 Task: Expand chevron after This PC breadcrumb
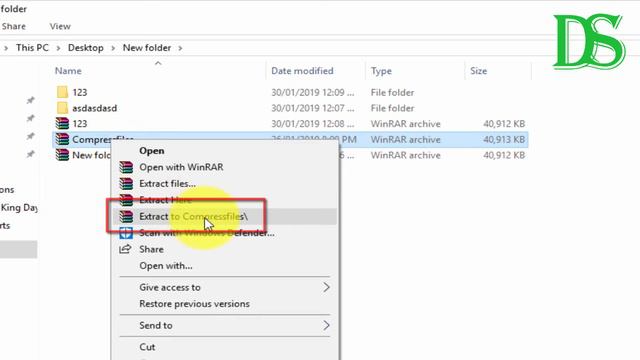pos(58,48)
